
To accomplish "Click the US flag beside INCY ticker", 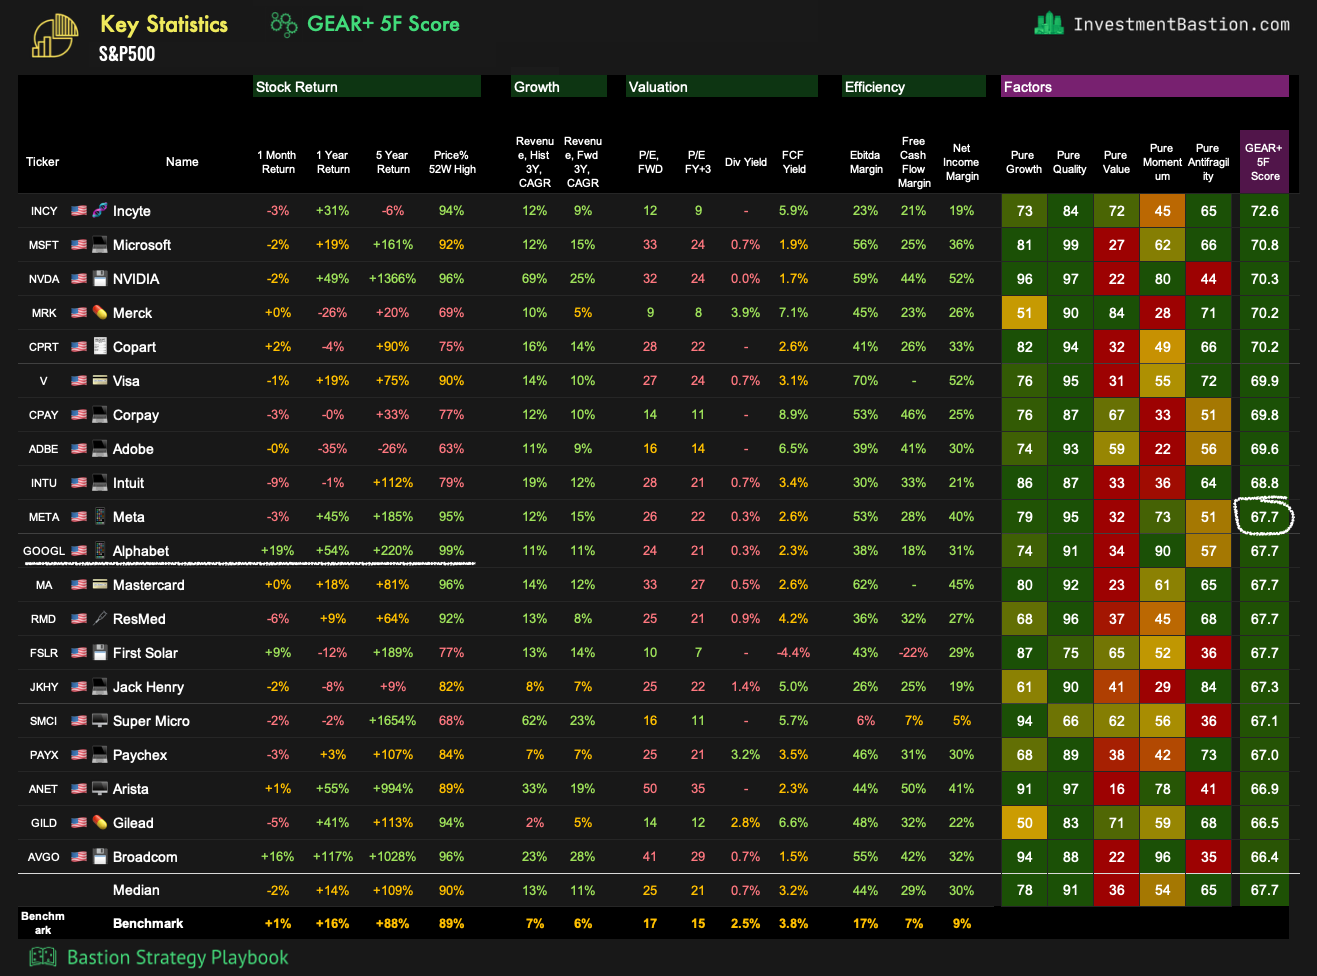I will [79, 211].
